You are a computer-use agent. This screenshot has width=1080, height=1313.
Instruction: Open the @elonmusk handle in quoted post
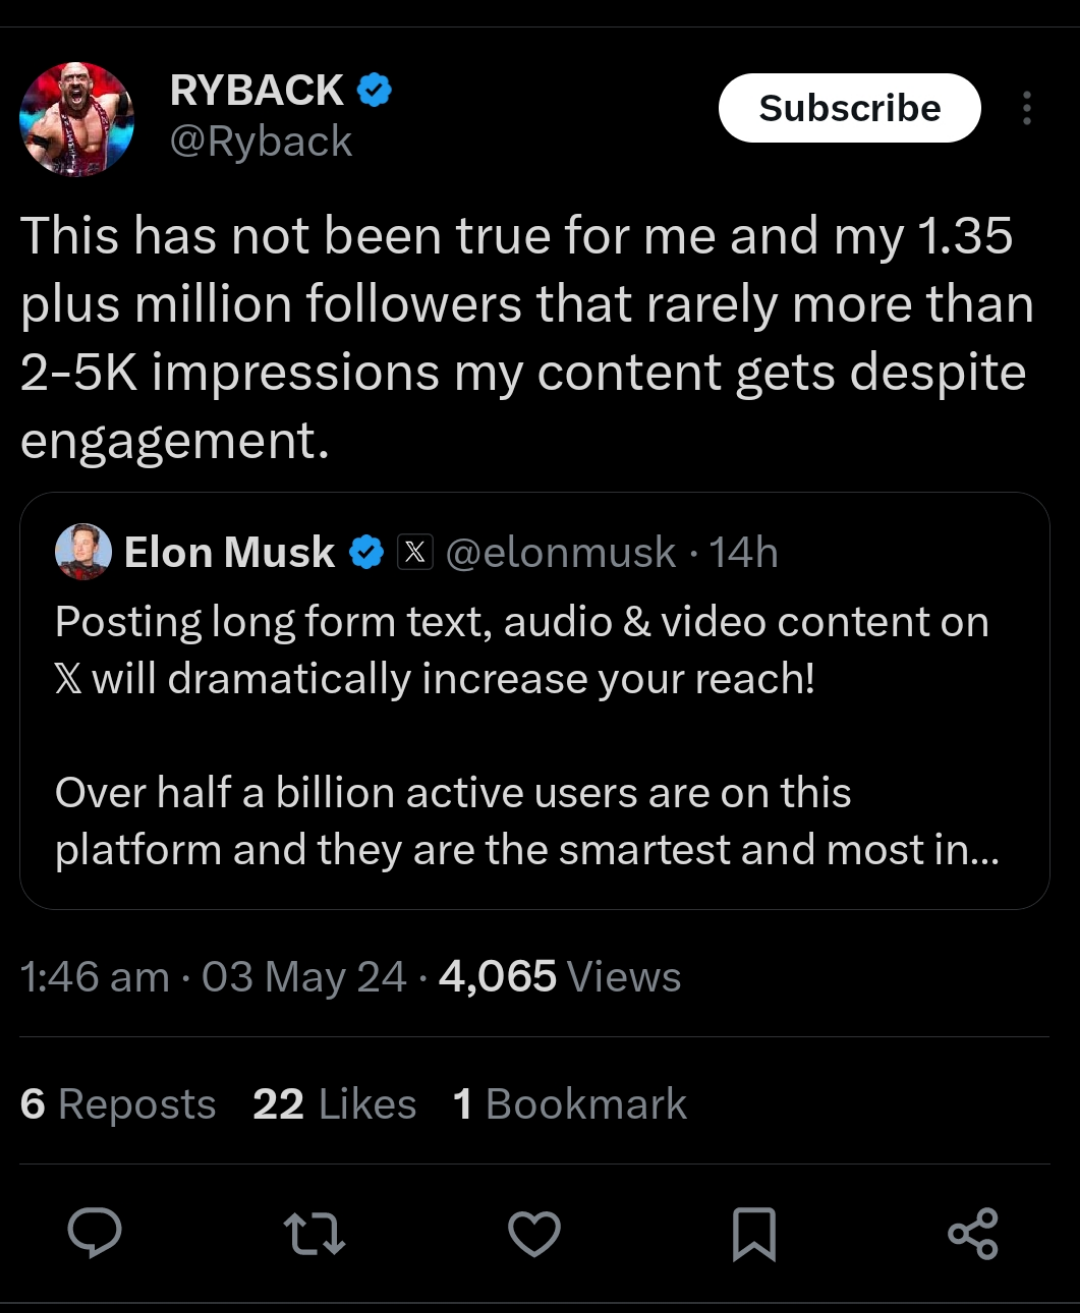click(x=560, y=552)
